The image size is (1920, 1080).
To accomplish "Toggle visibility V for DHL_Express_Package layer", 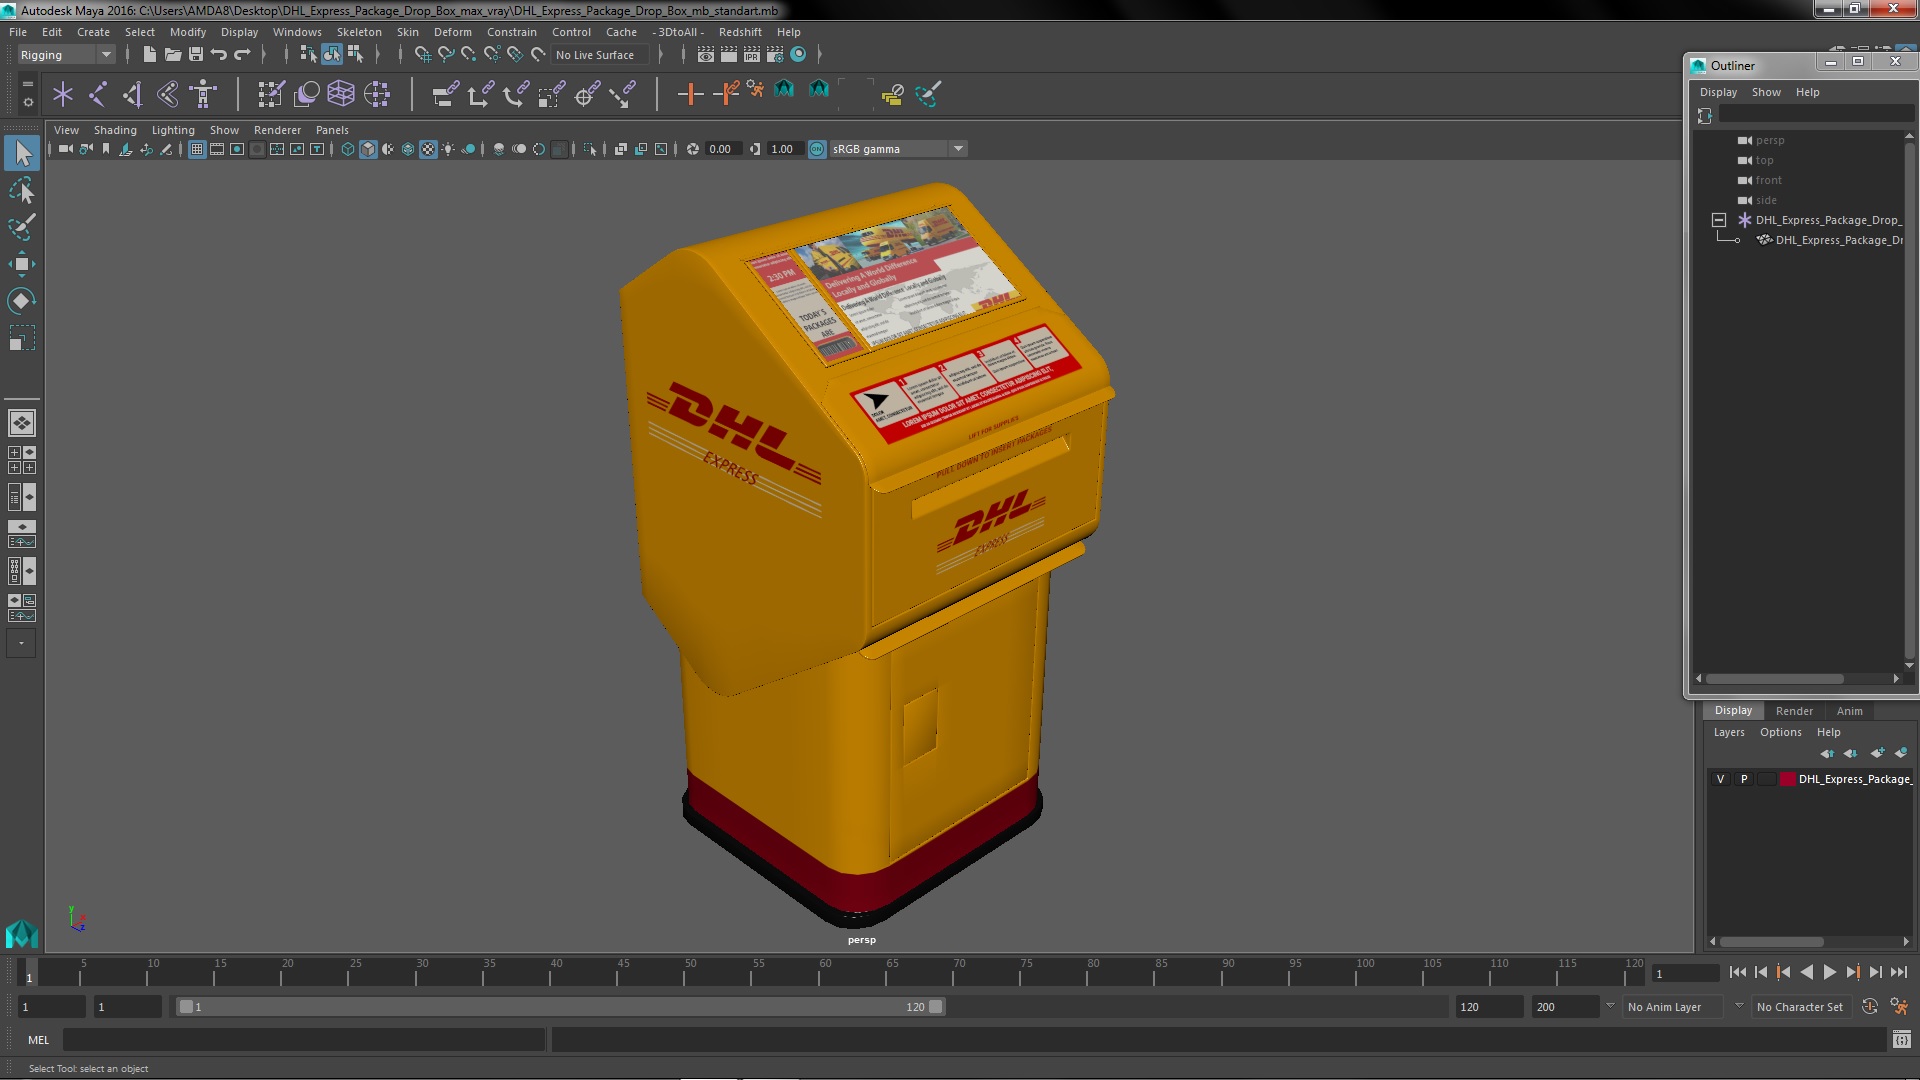I will [x=1720, y=779].
